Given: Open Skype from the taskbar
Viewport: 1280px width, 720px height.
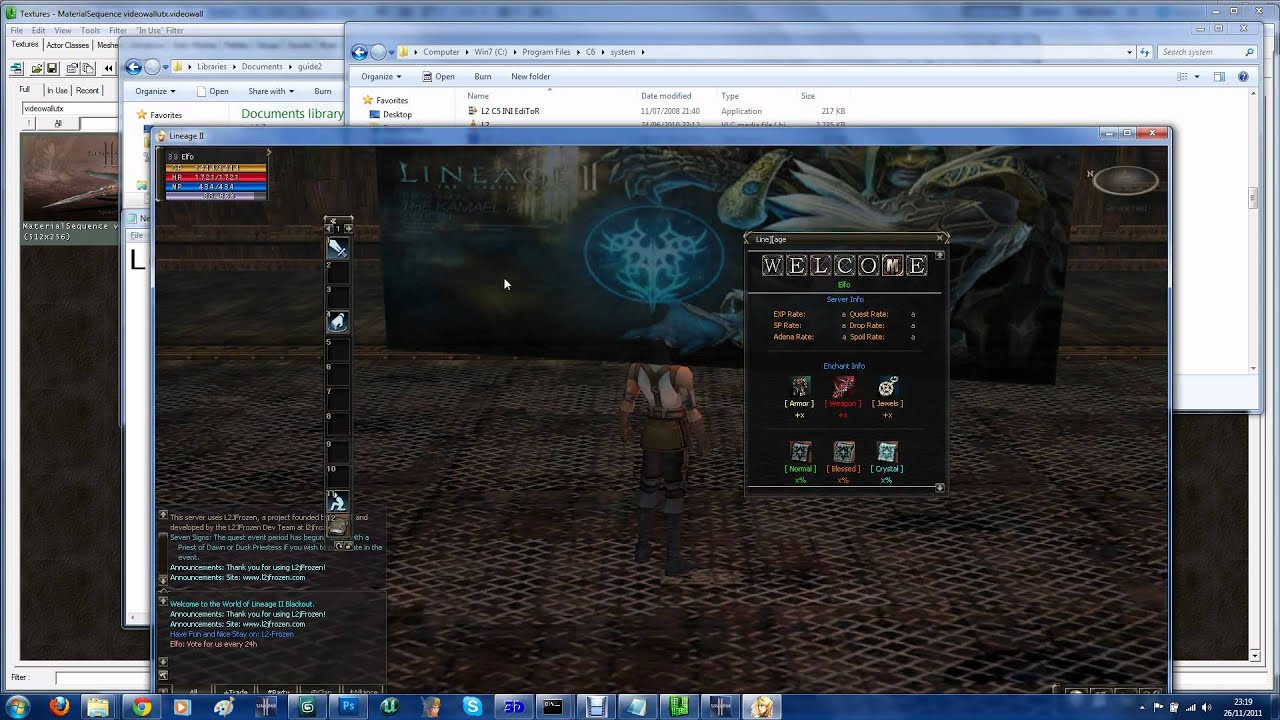Looking at the screenshot, I should (472, 707).
